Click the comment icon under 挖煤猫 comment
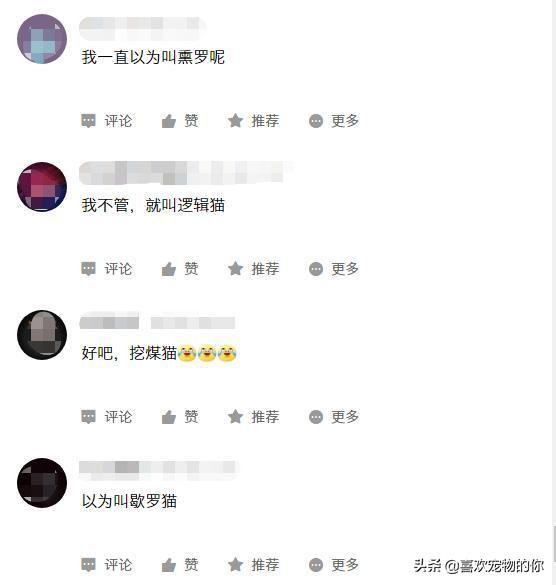The width and height of the screenshot is (556, 585). coord(88,417)
